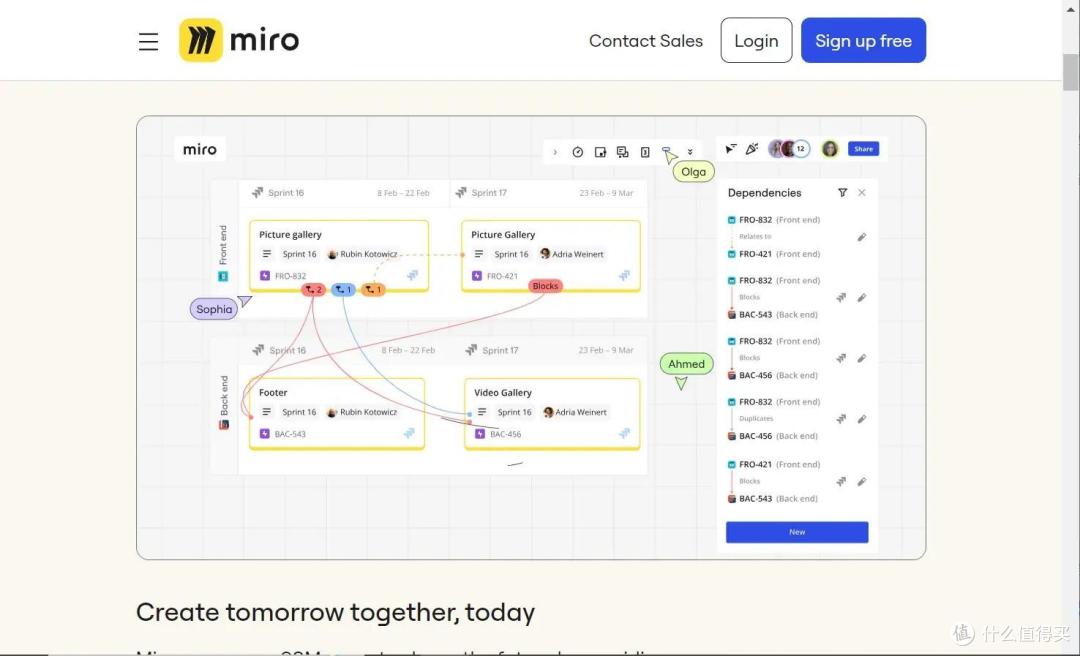Select the sticky note tool icon
This screenshot has width=1080, height=656.
point(600,152)
